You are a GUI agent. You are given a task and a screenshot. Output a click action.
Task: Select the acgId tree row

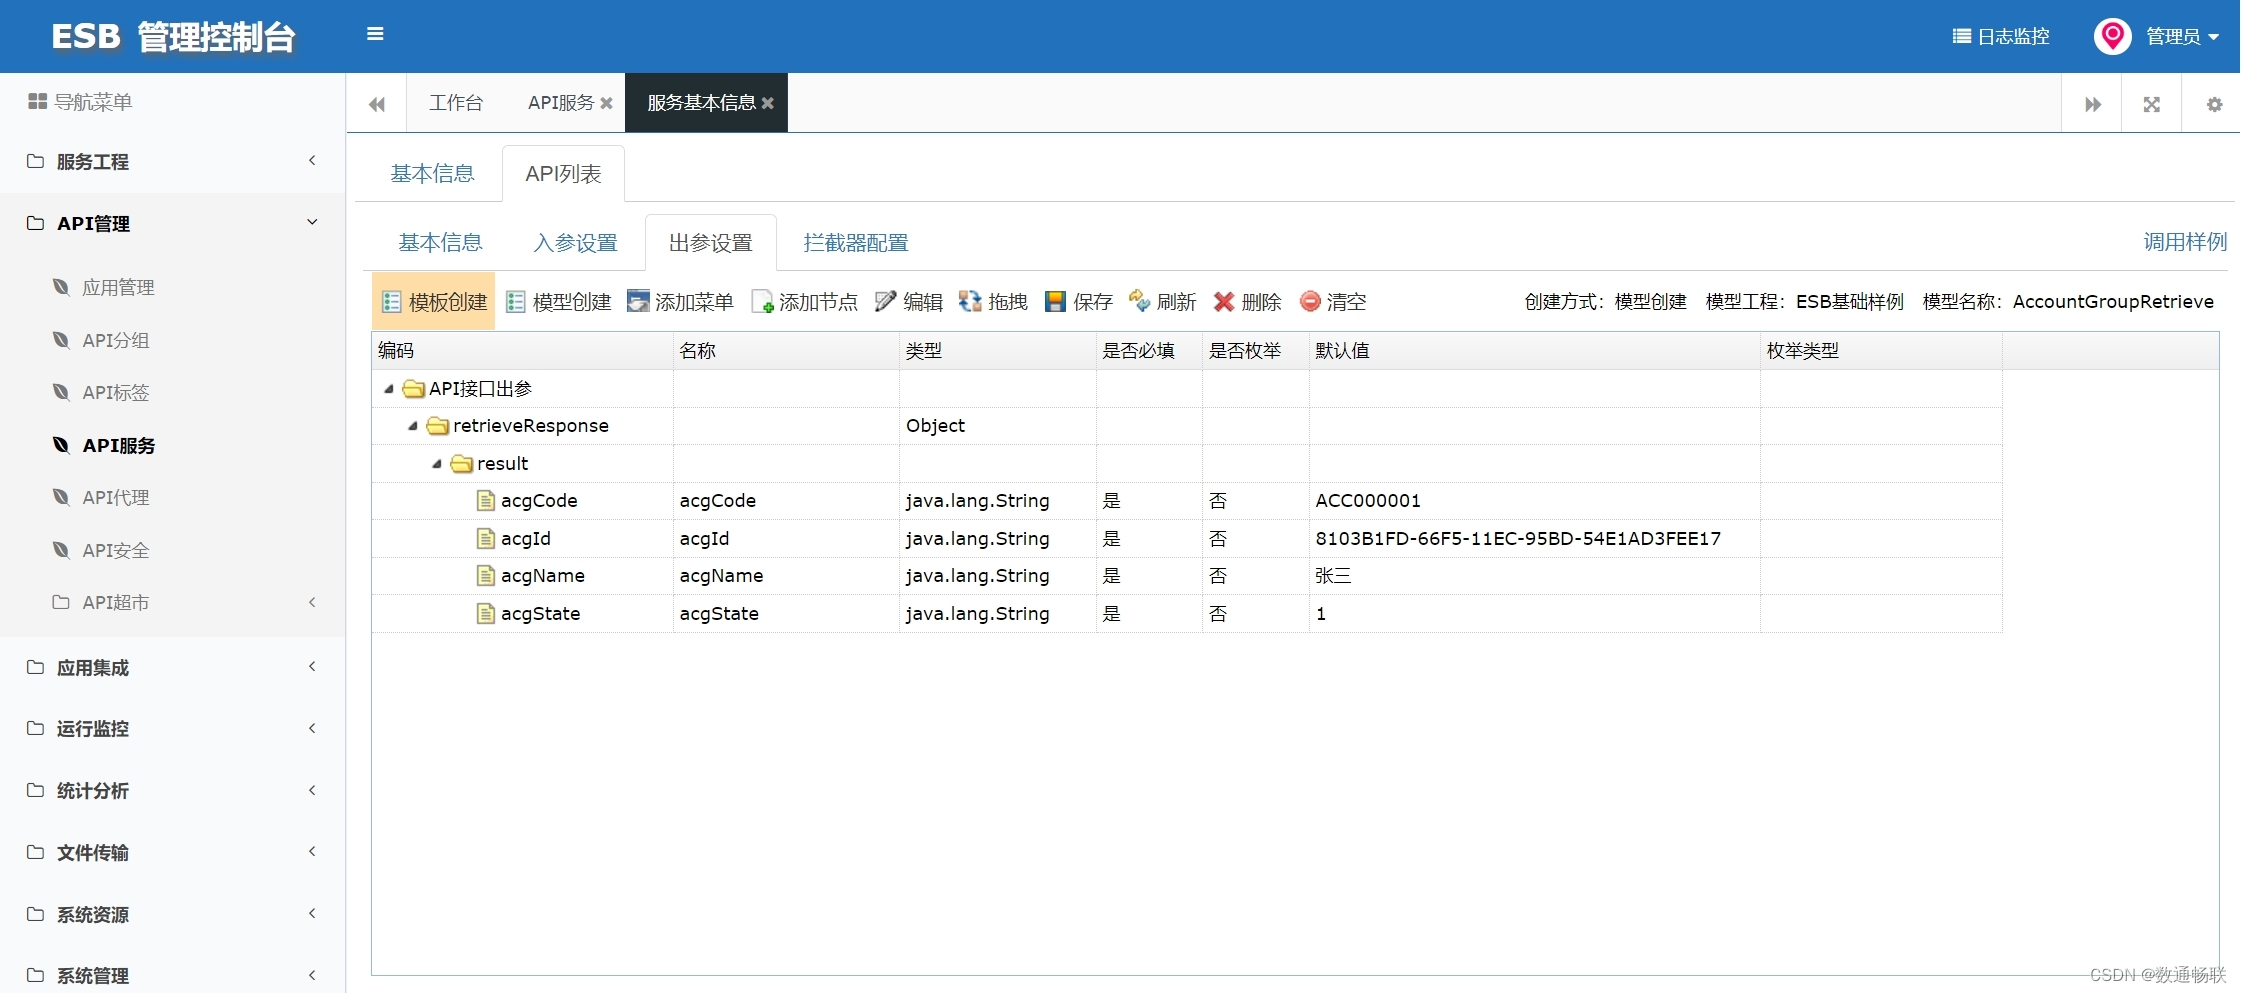pos(1186,539)
